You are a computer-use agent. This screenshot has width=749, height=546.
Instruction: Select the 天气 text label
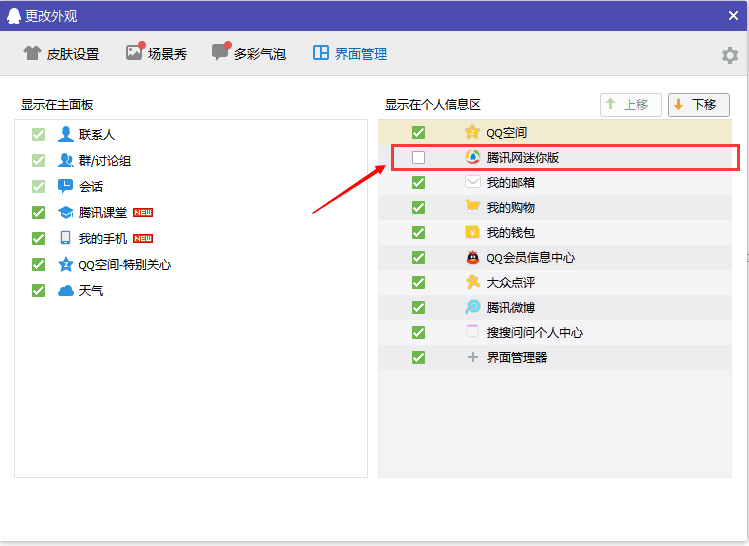point(91,290)
